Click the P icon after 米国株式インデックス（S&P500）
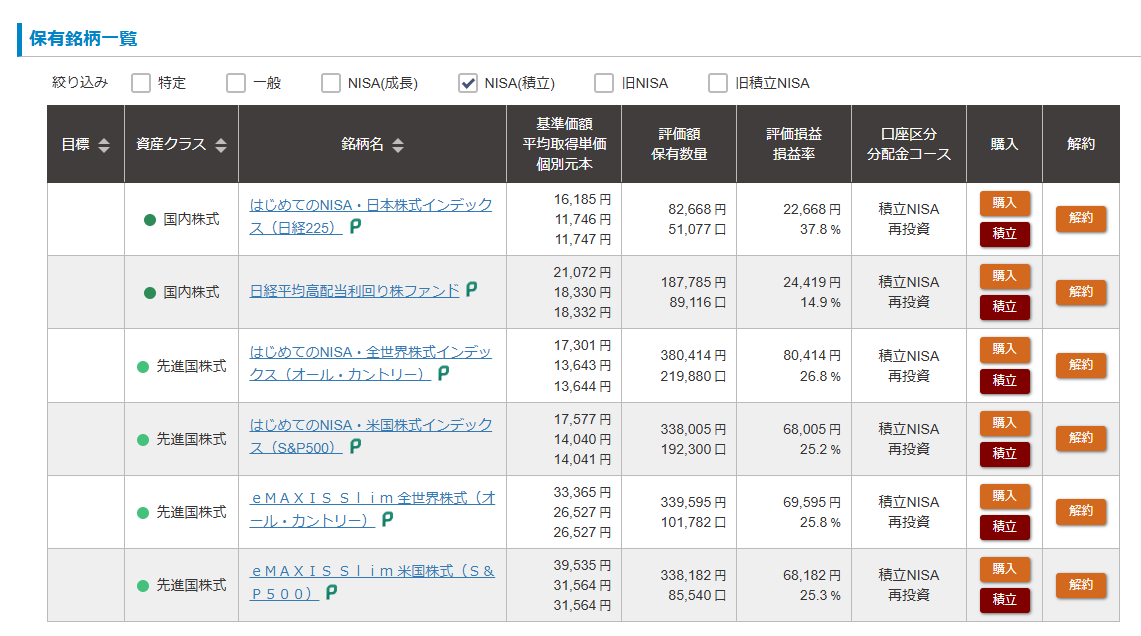This screenshot has height=636, width=1141. point(355,446)
